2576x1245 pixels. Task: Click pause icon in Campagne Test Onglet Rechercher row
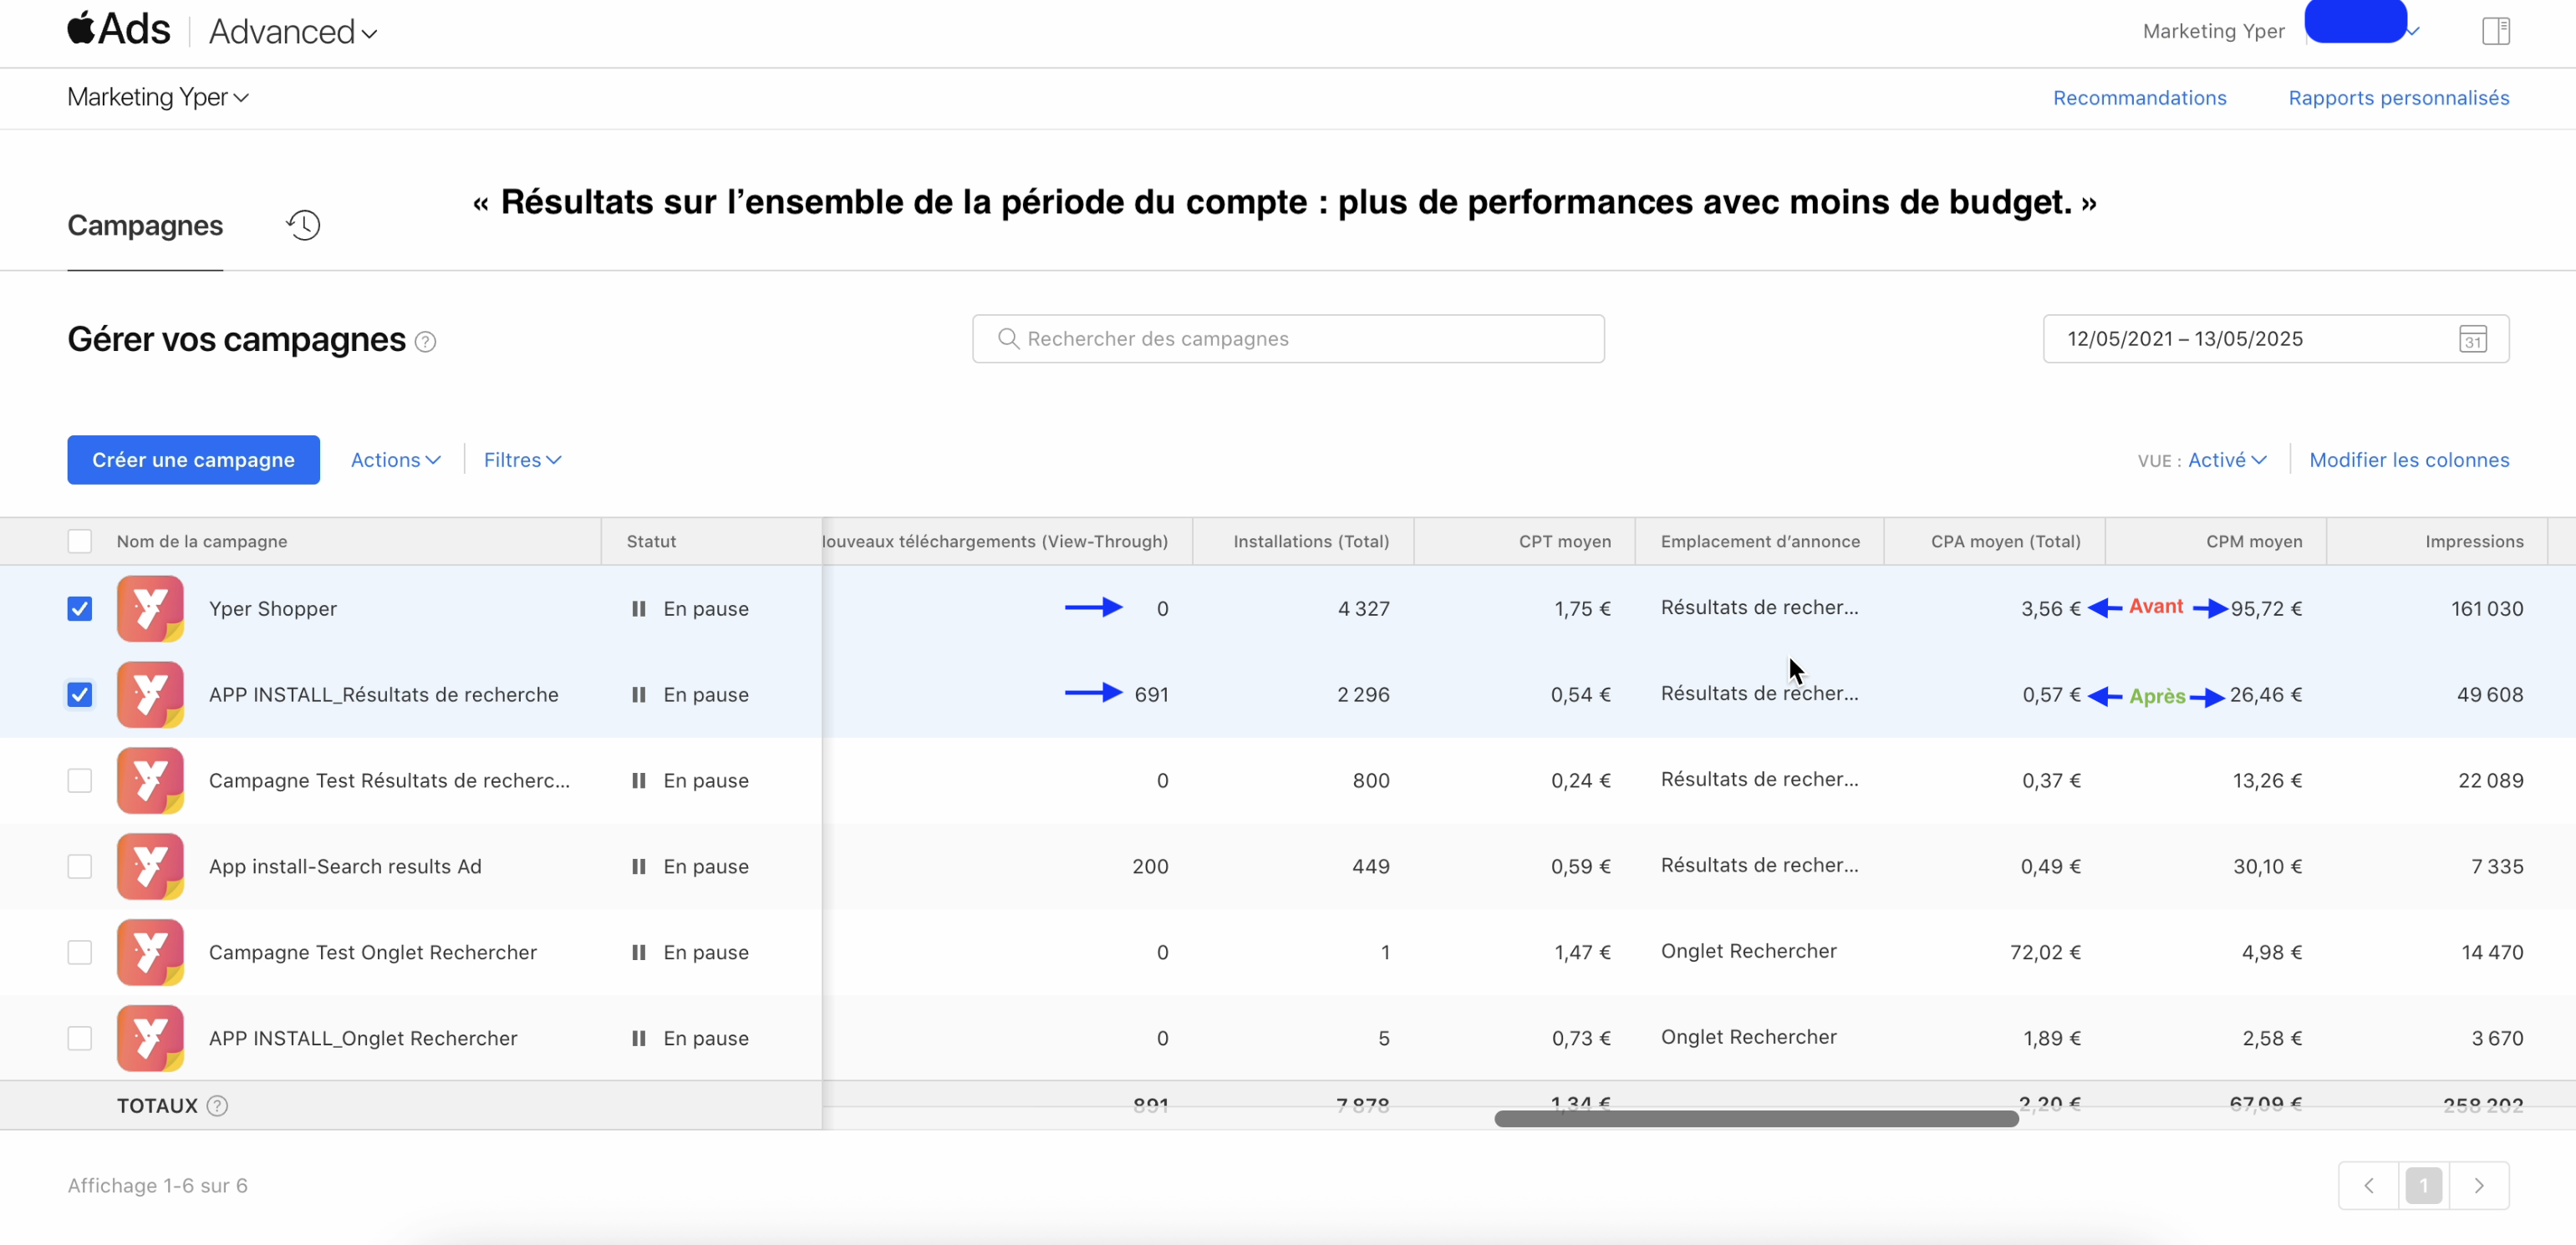pyautogui.click(x=638, y=952)
